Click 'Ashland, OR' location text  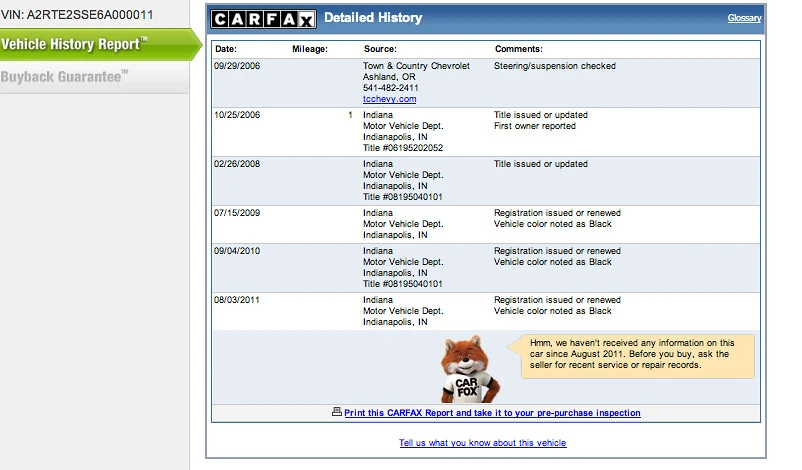(389, 77)
